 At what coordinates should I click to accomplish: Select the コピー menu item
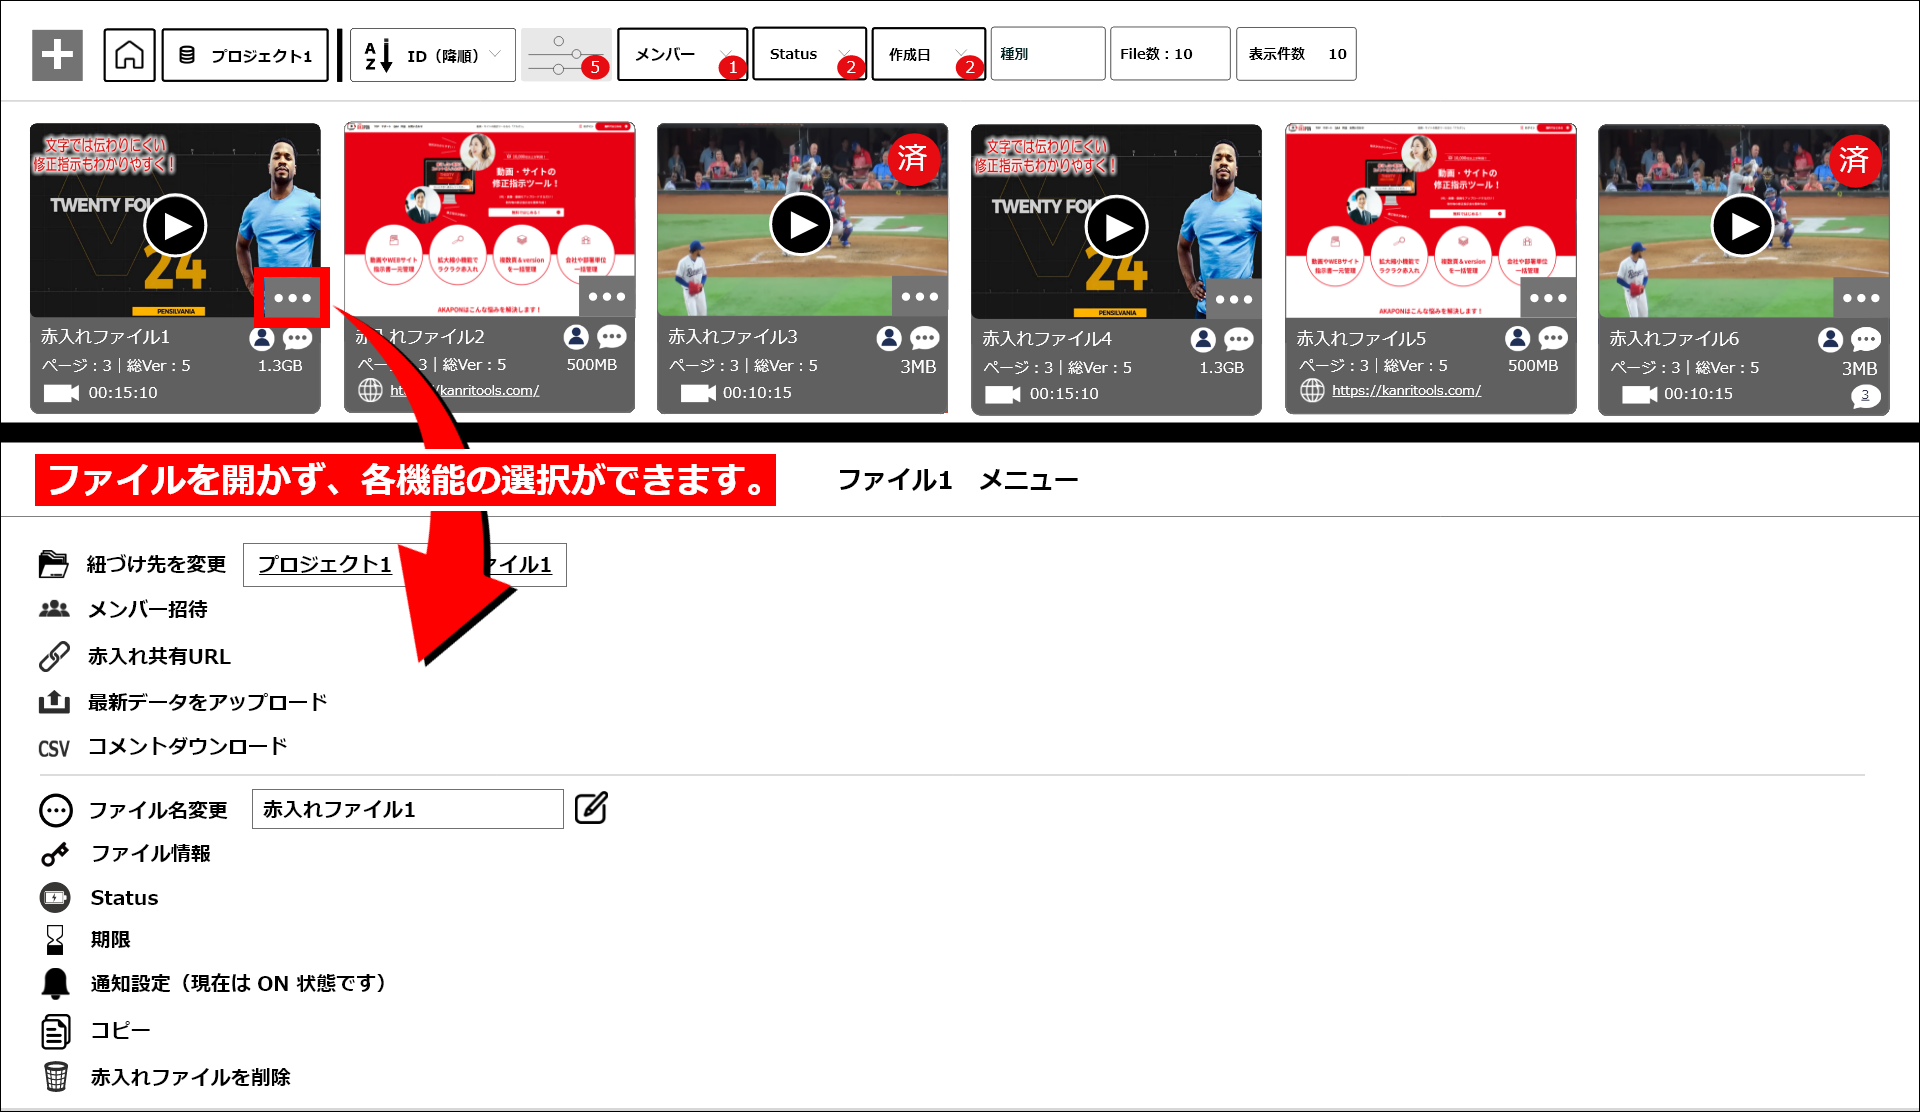(x=120, y=1030)
